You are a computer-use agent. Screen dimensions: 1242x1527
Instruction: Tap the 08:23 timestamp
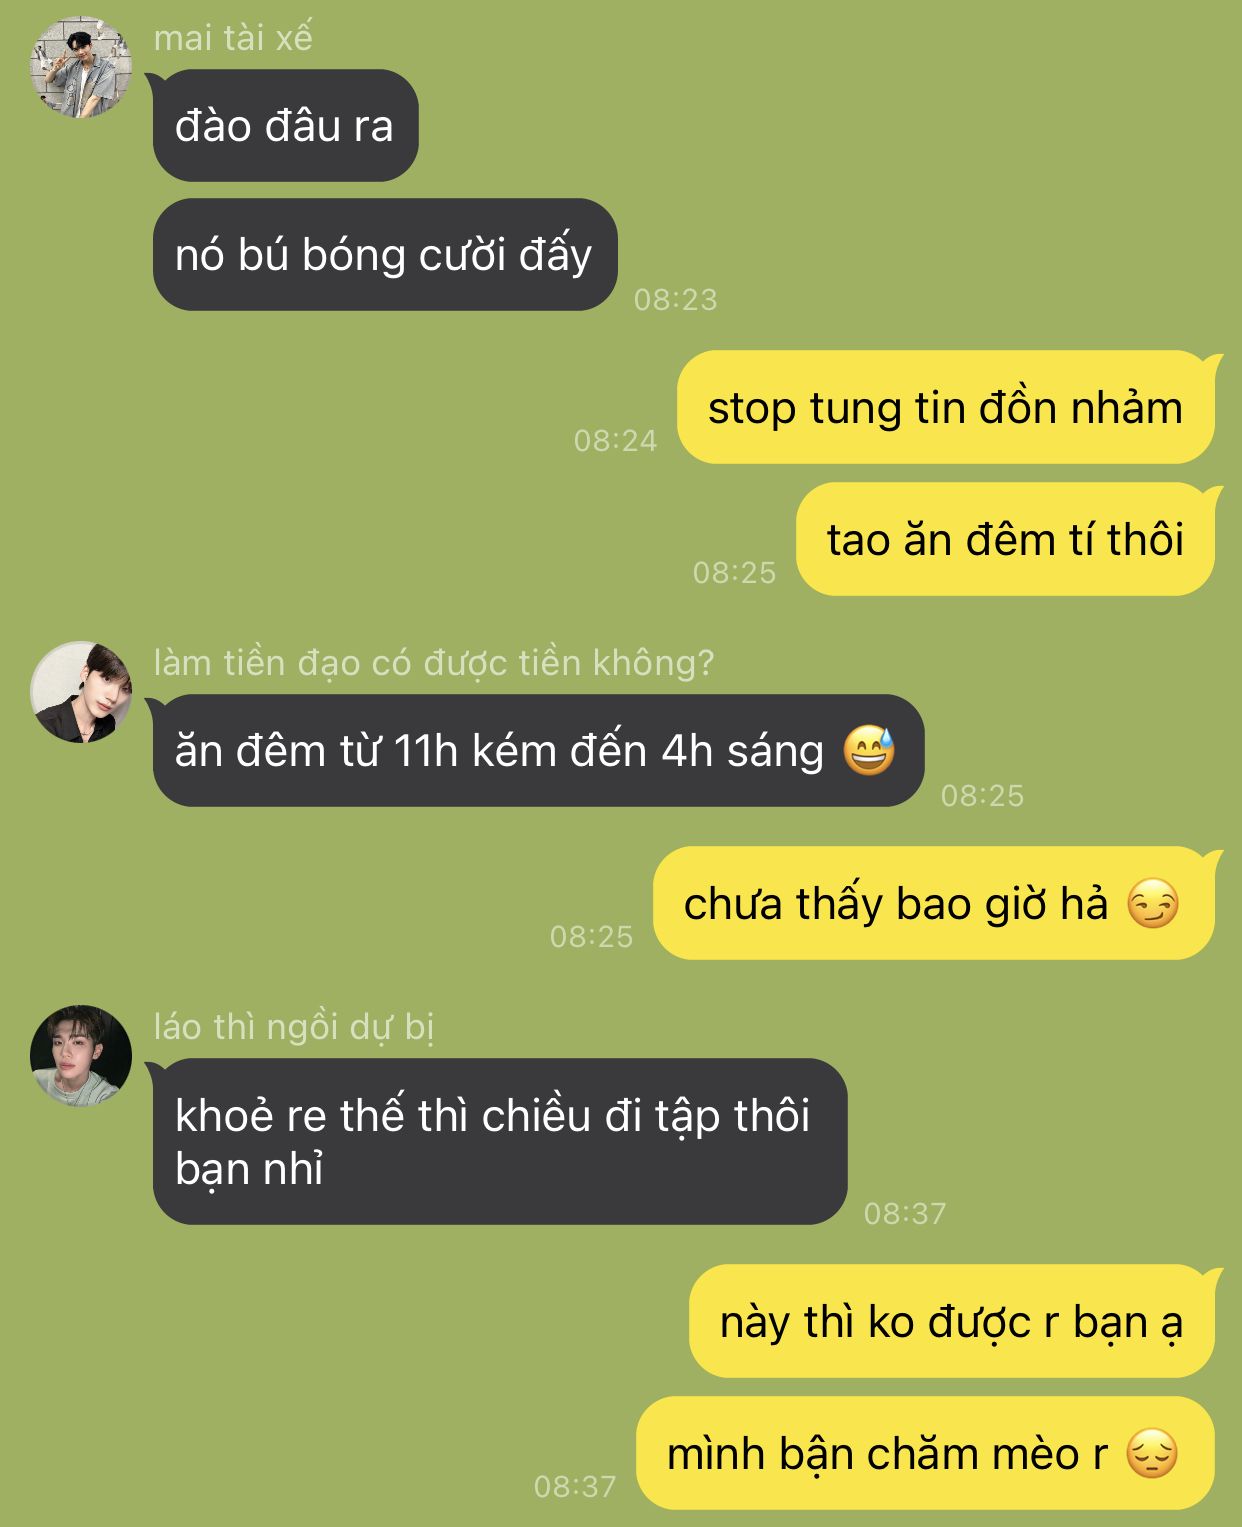(x=676, y=299)
